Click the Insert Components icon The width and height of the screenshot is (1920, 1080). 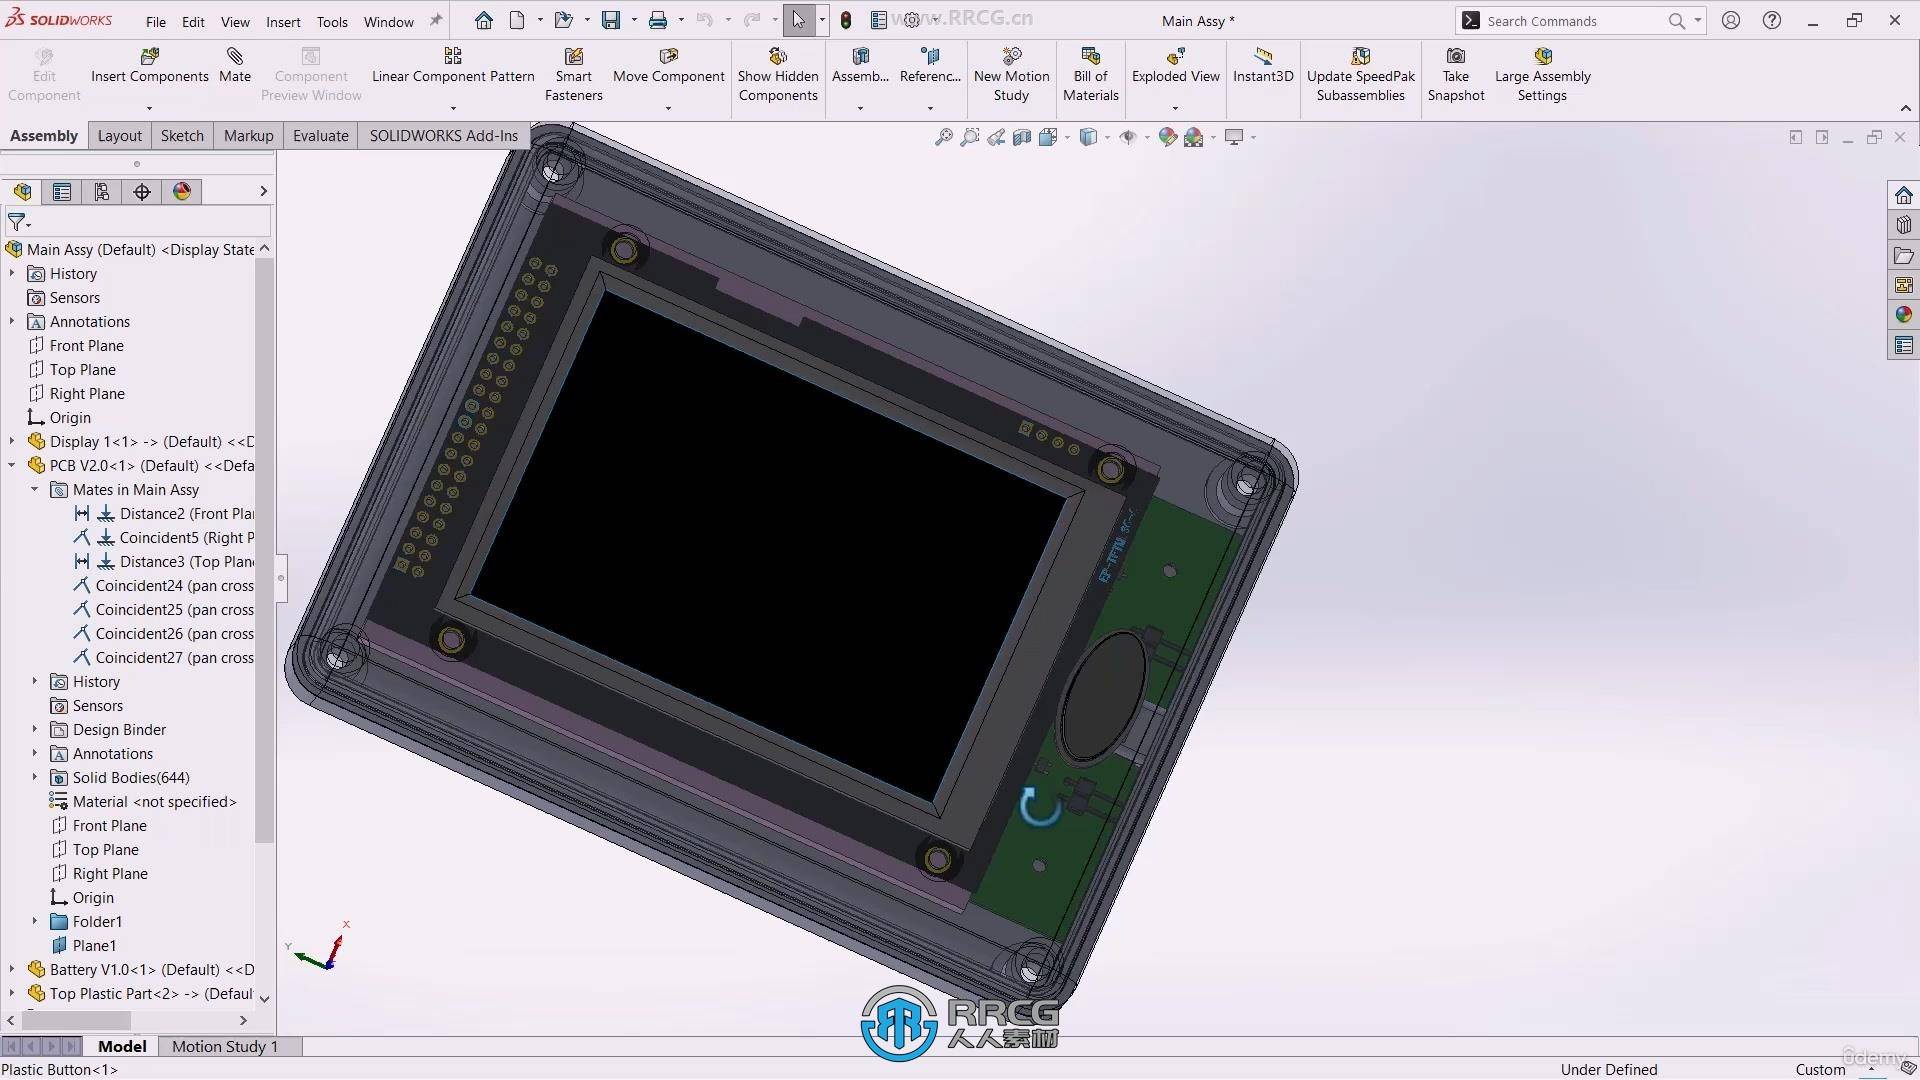[149, 57]
